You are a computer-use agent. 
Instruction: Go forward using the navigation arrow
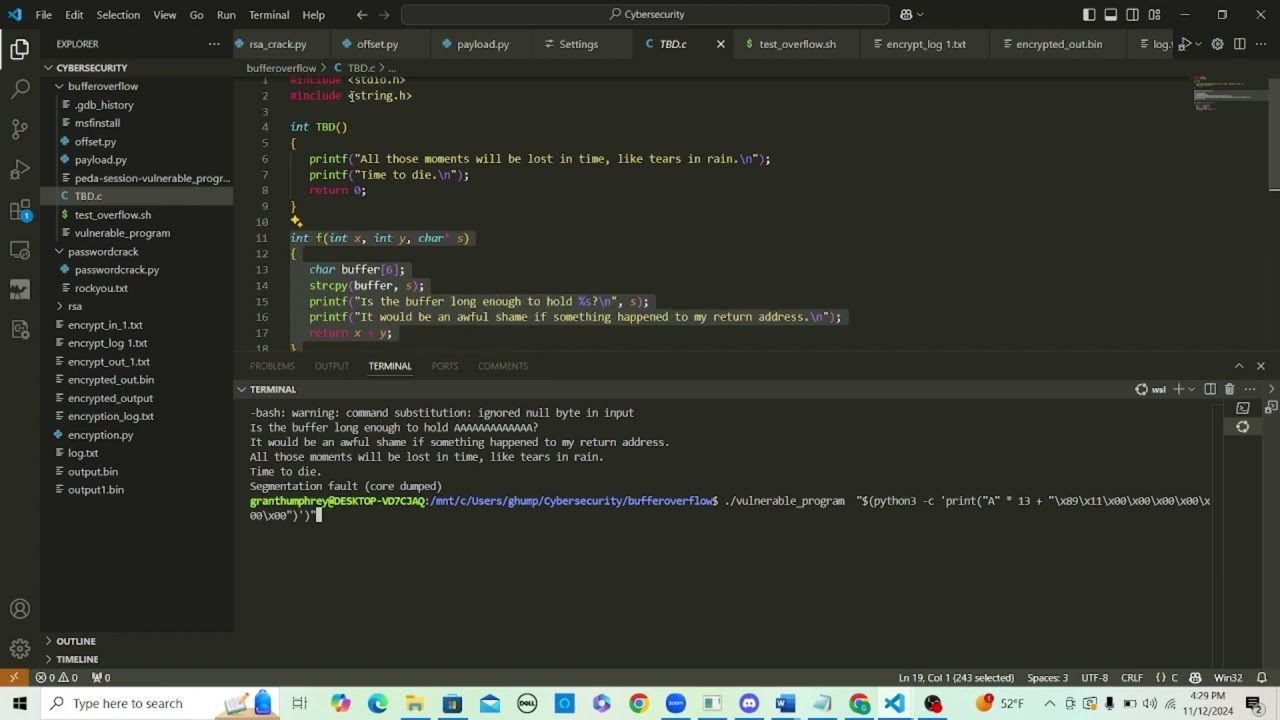(385, 15)
